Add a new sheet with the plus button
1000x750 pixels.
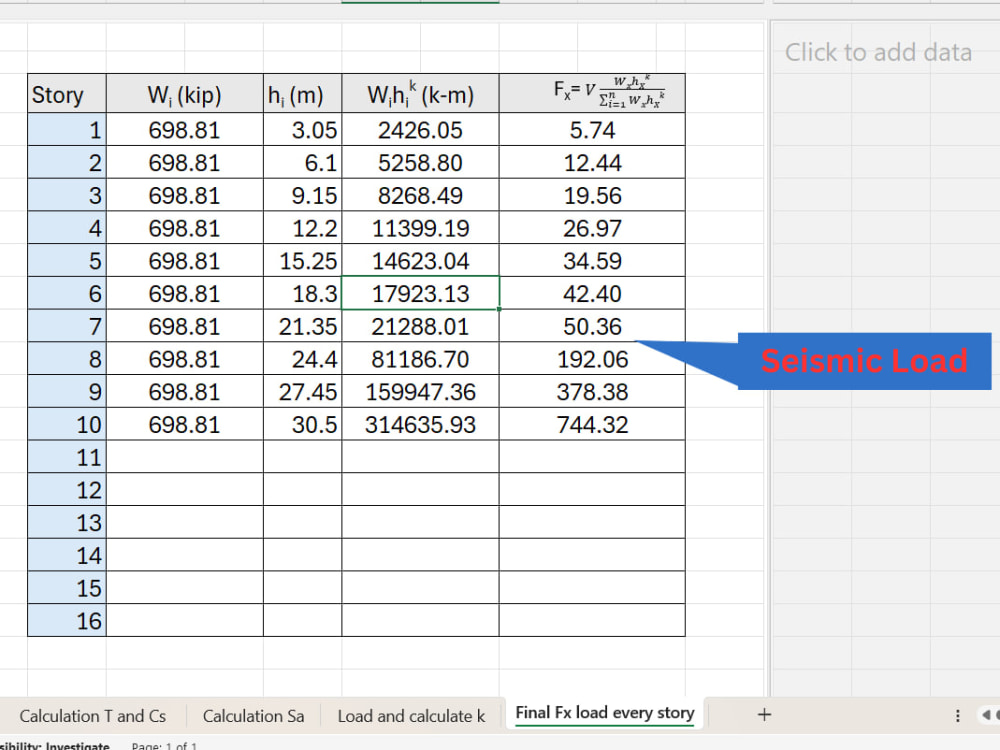coord(764,715)
